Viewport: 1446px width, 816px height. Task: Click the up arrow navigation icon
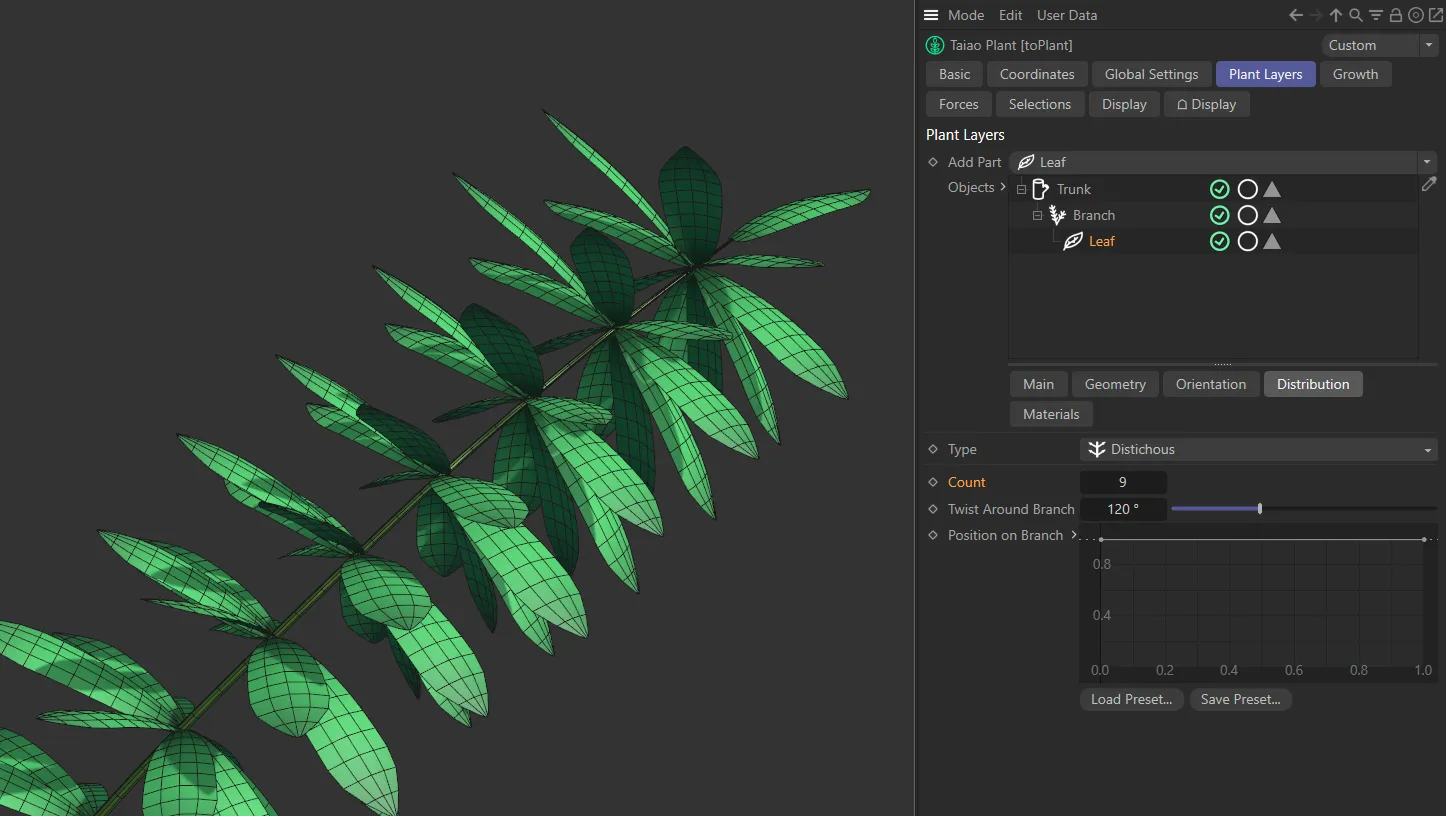(x=1336, y=15)
